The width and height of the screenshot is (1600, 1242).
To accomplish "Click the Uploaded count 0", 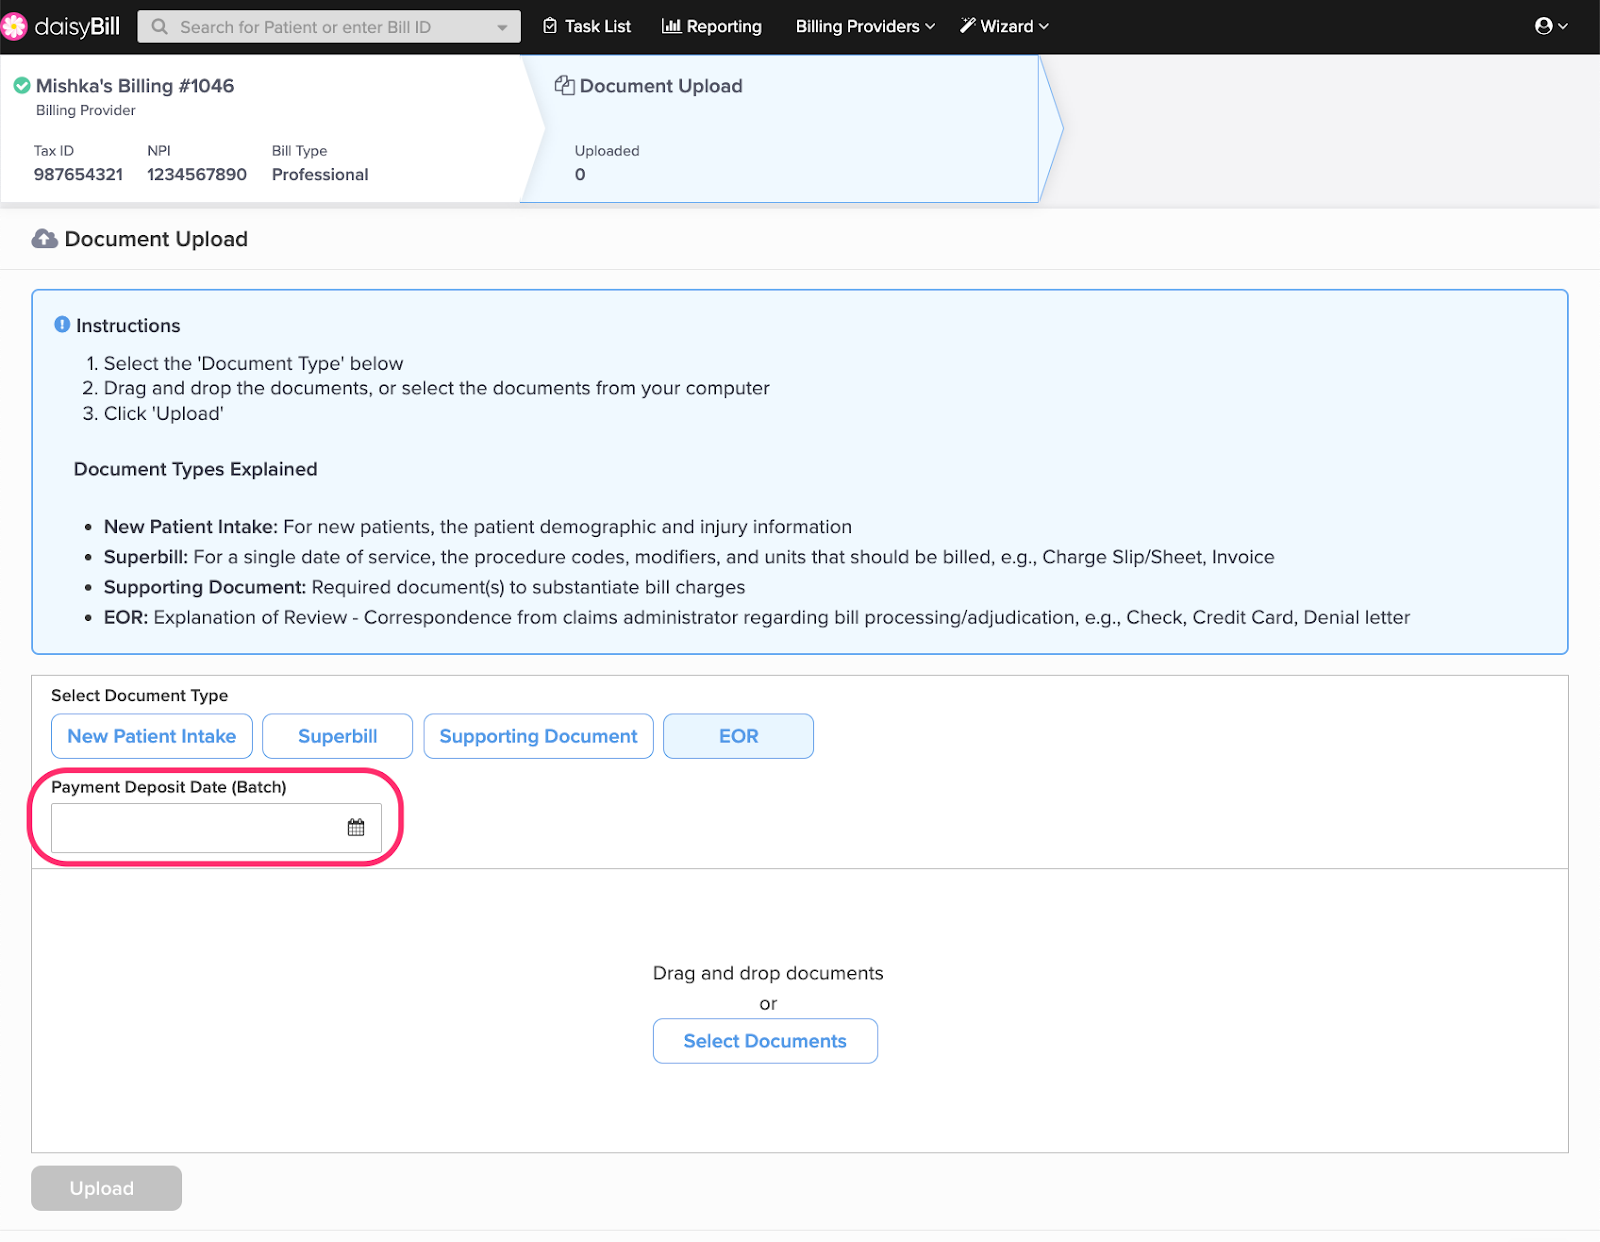I will (580, 175).
